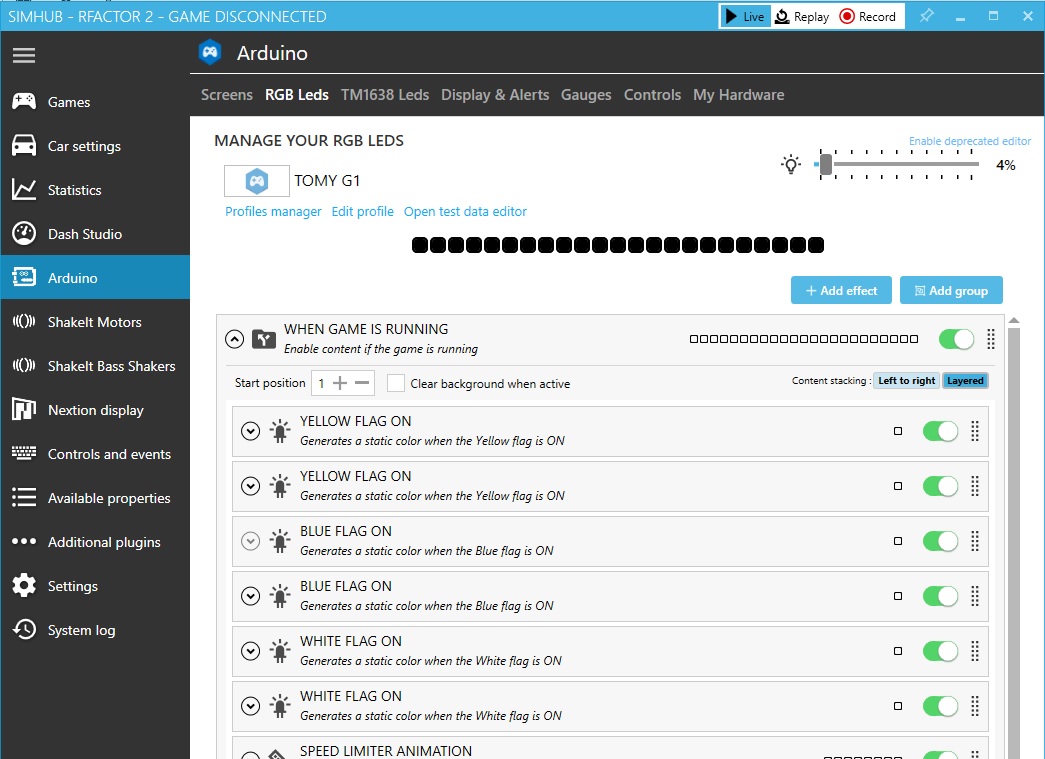Expand the first Yellow Flag On effect
The image size is (1045, 759).
(x=251, y=431)
